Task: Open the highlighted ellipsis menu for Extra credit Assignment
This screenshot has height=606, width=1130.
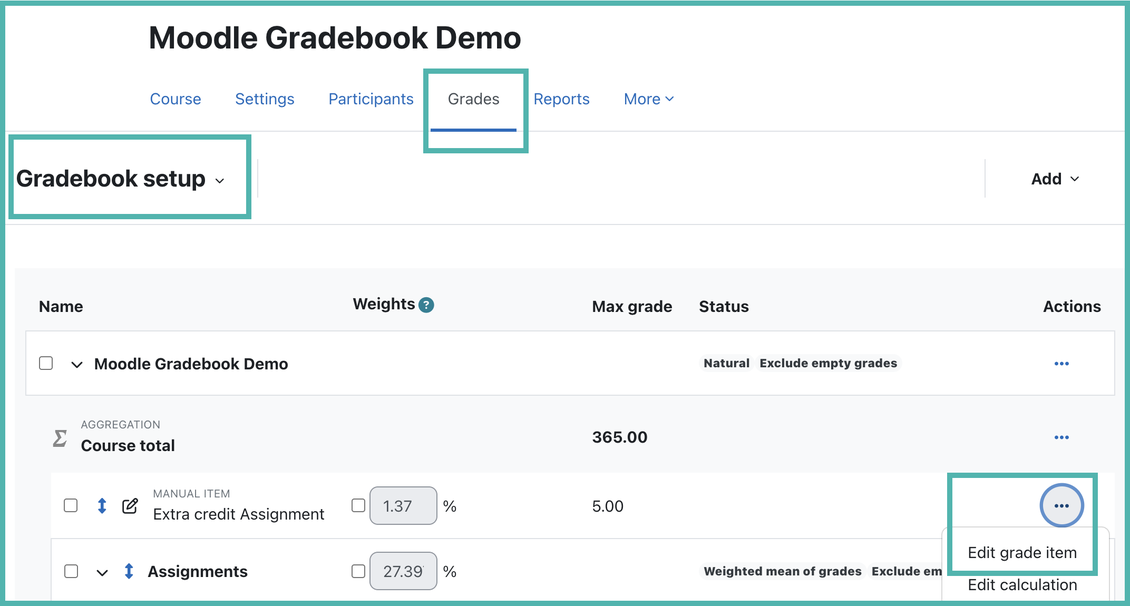Action: (1061, 505)
